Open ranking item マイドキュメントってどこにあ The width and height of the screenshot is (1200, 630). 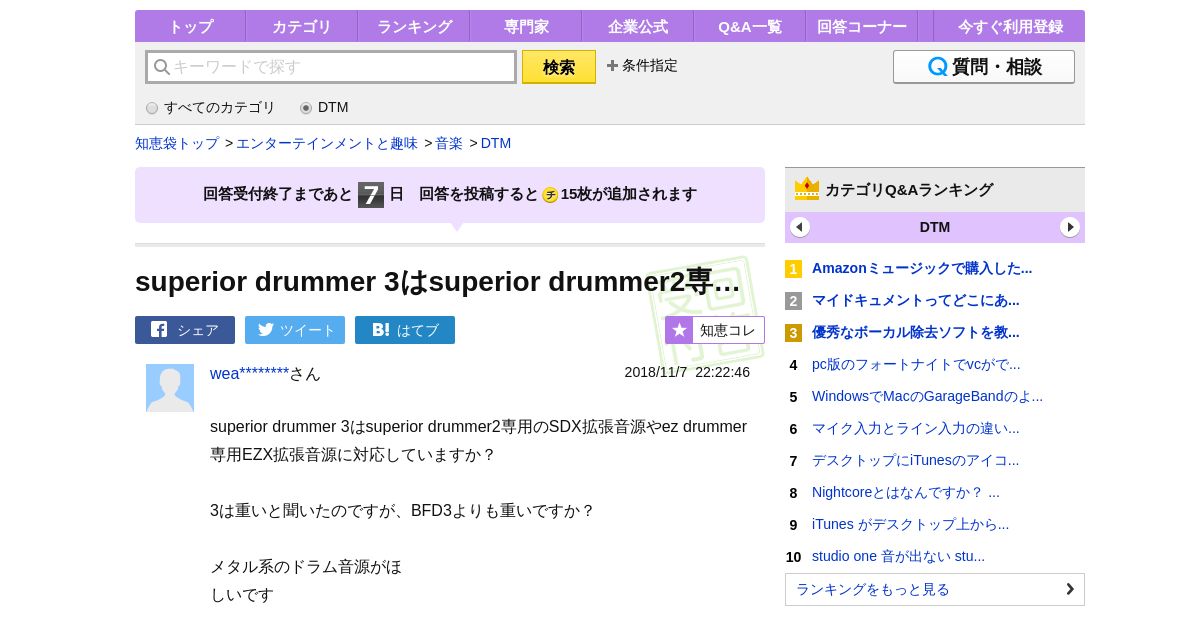tap(916, 300)
